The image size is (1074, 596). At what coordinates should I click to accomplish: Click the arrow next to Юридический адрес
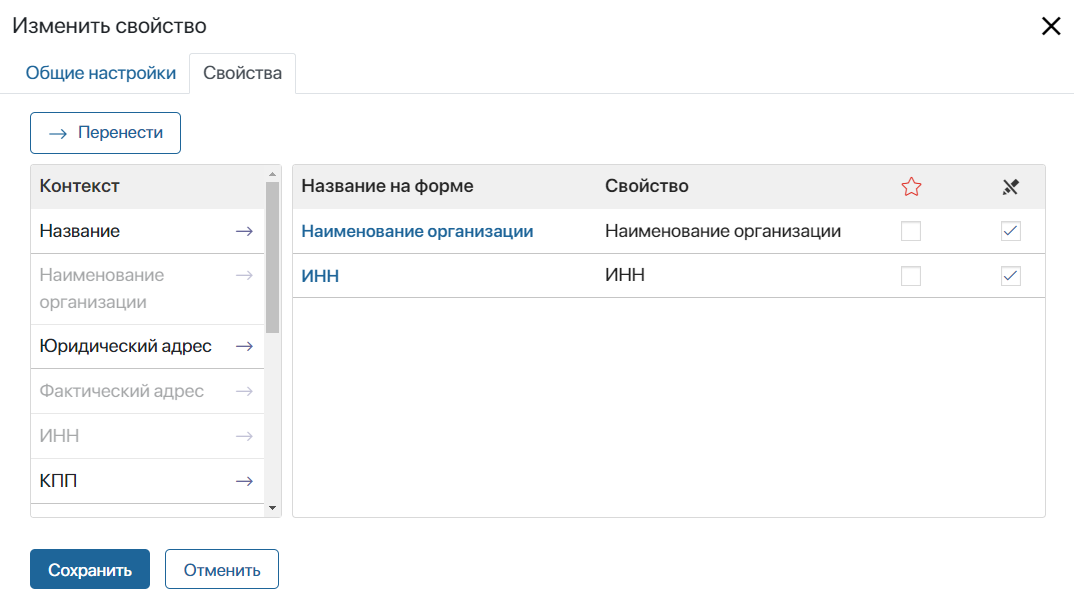coord(245,347)
